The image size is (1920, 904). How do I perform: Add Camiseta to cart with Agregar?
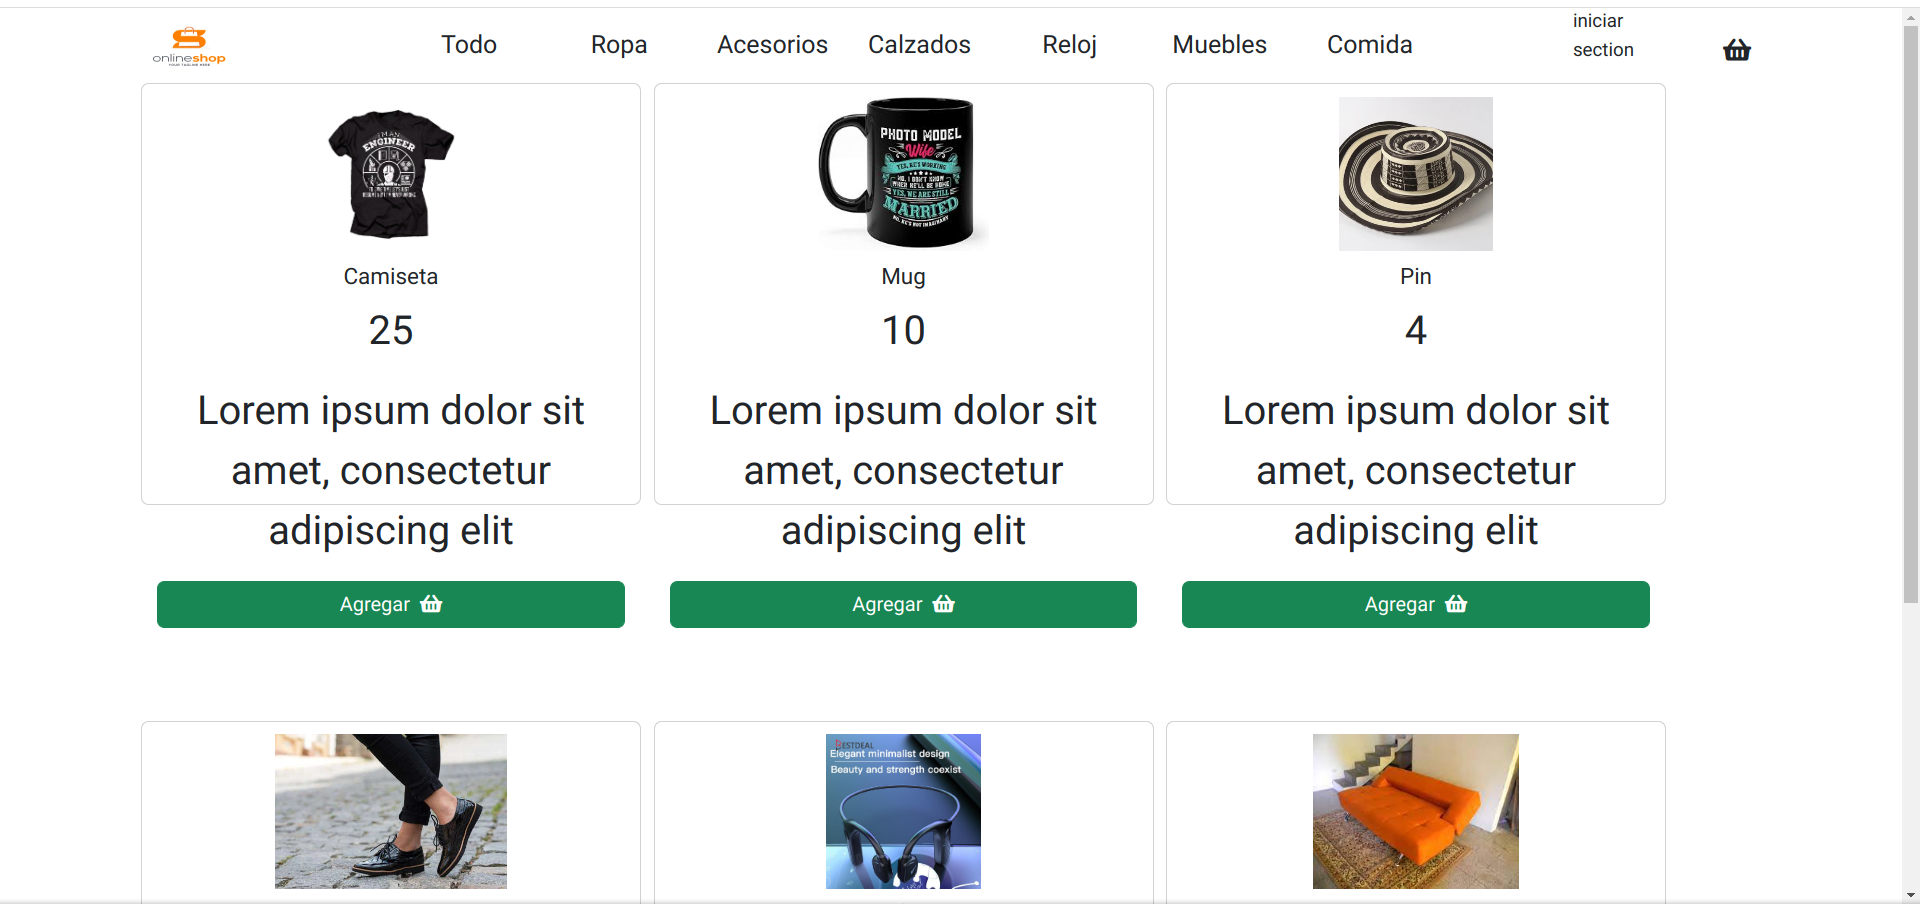(x=390, y=604)
